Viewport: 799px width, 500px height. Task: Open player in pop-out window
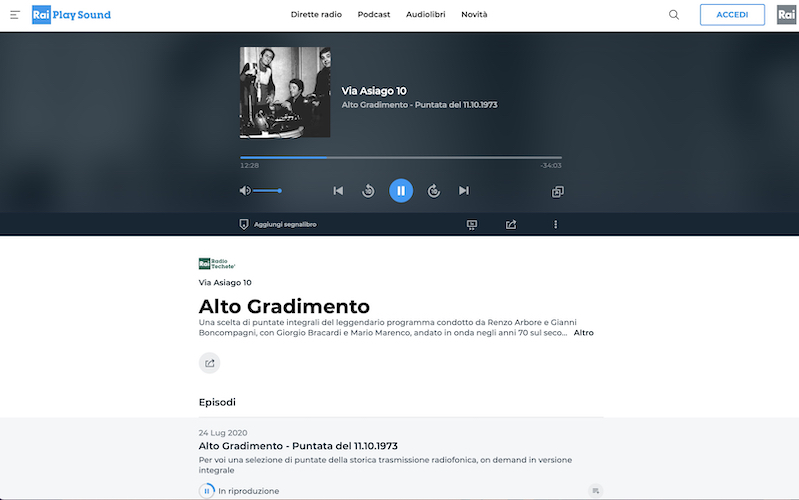pyautogui.click(x=557, y=192)
